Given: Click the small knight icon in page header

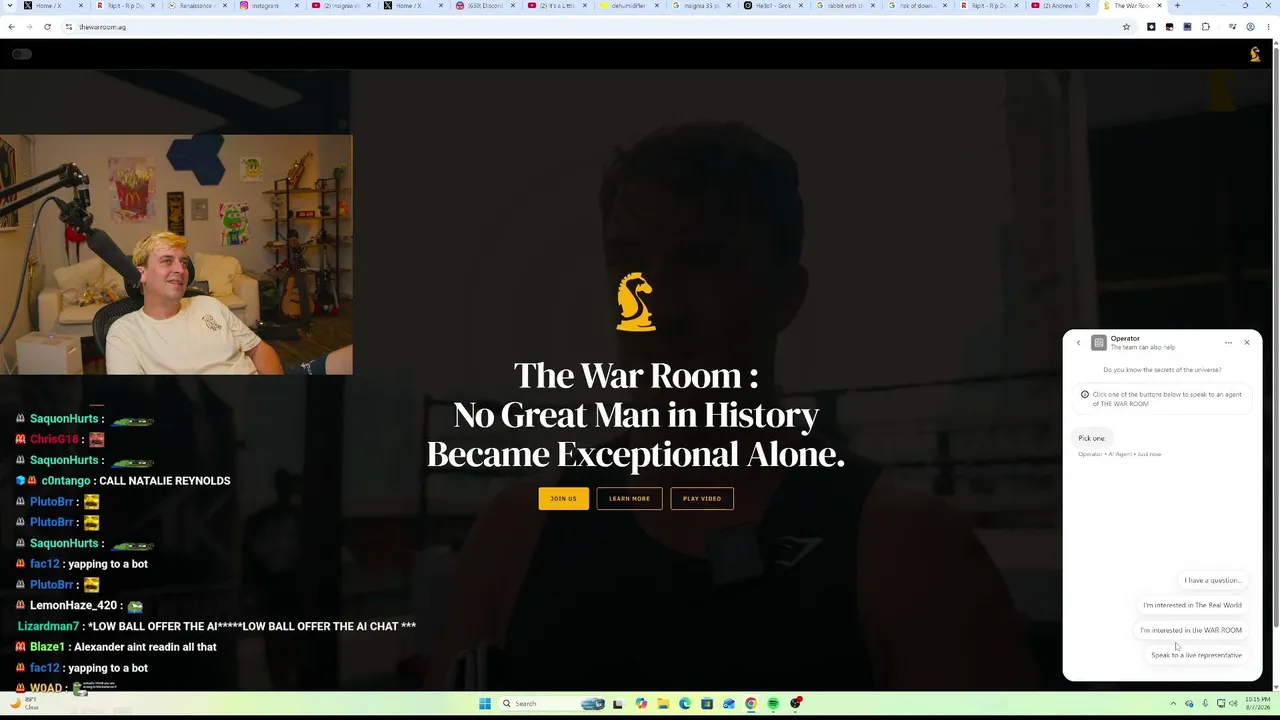Looking at the screenshot, I should coord(1255,54).
